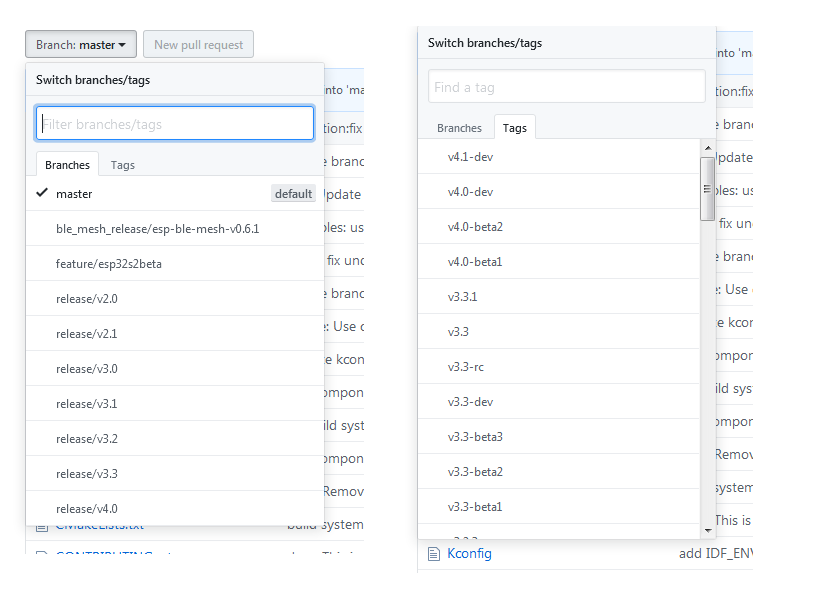Select branch release/v3.0
815x594 pixels.
pos(175,368)
